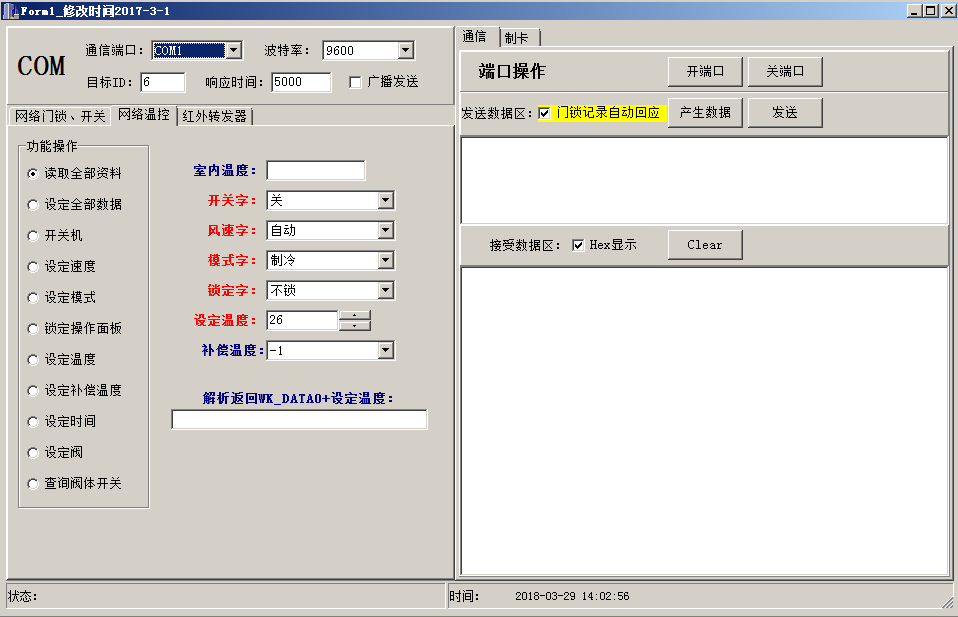The width and height of the screenshot is (958, 617).
Task: Open the 红外转发器 tab
Action: click(214, 116)
